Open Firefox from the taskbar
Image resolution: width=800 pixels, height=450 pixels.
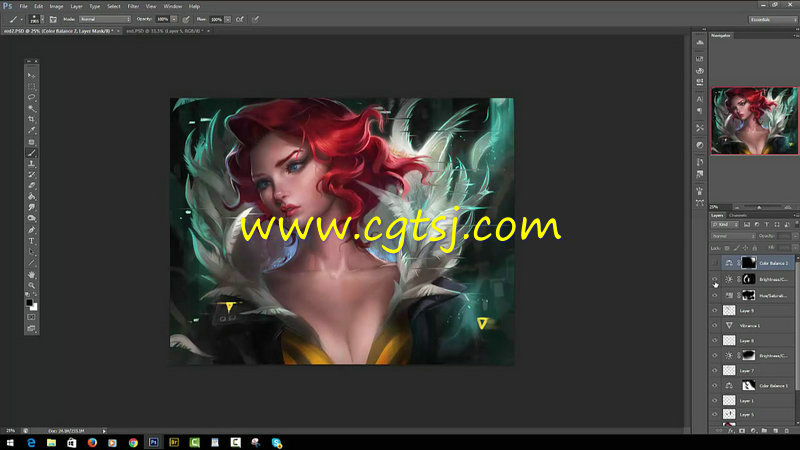(x=92, y=443)
